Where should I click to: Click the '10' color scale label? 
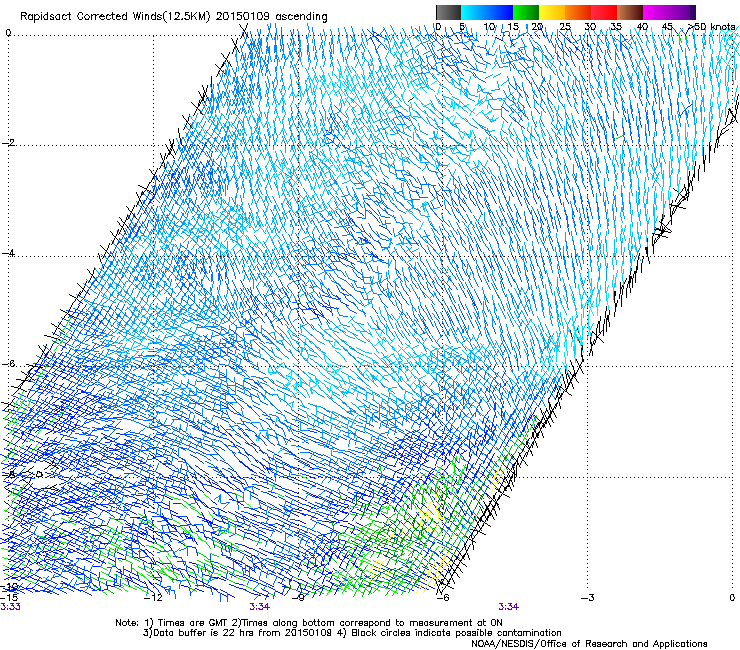tap(489, 27)
